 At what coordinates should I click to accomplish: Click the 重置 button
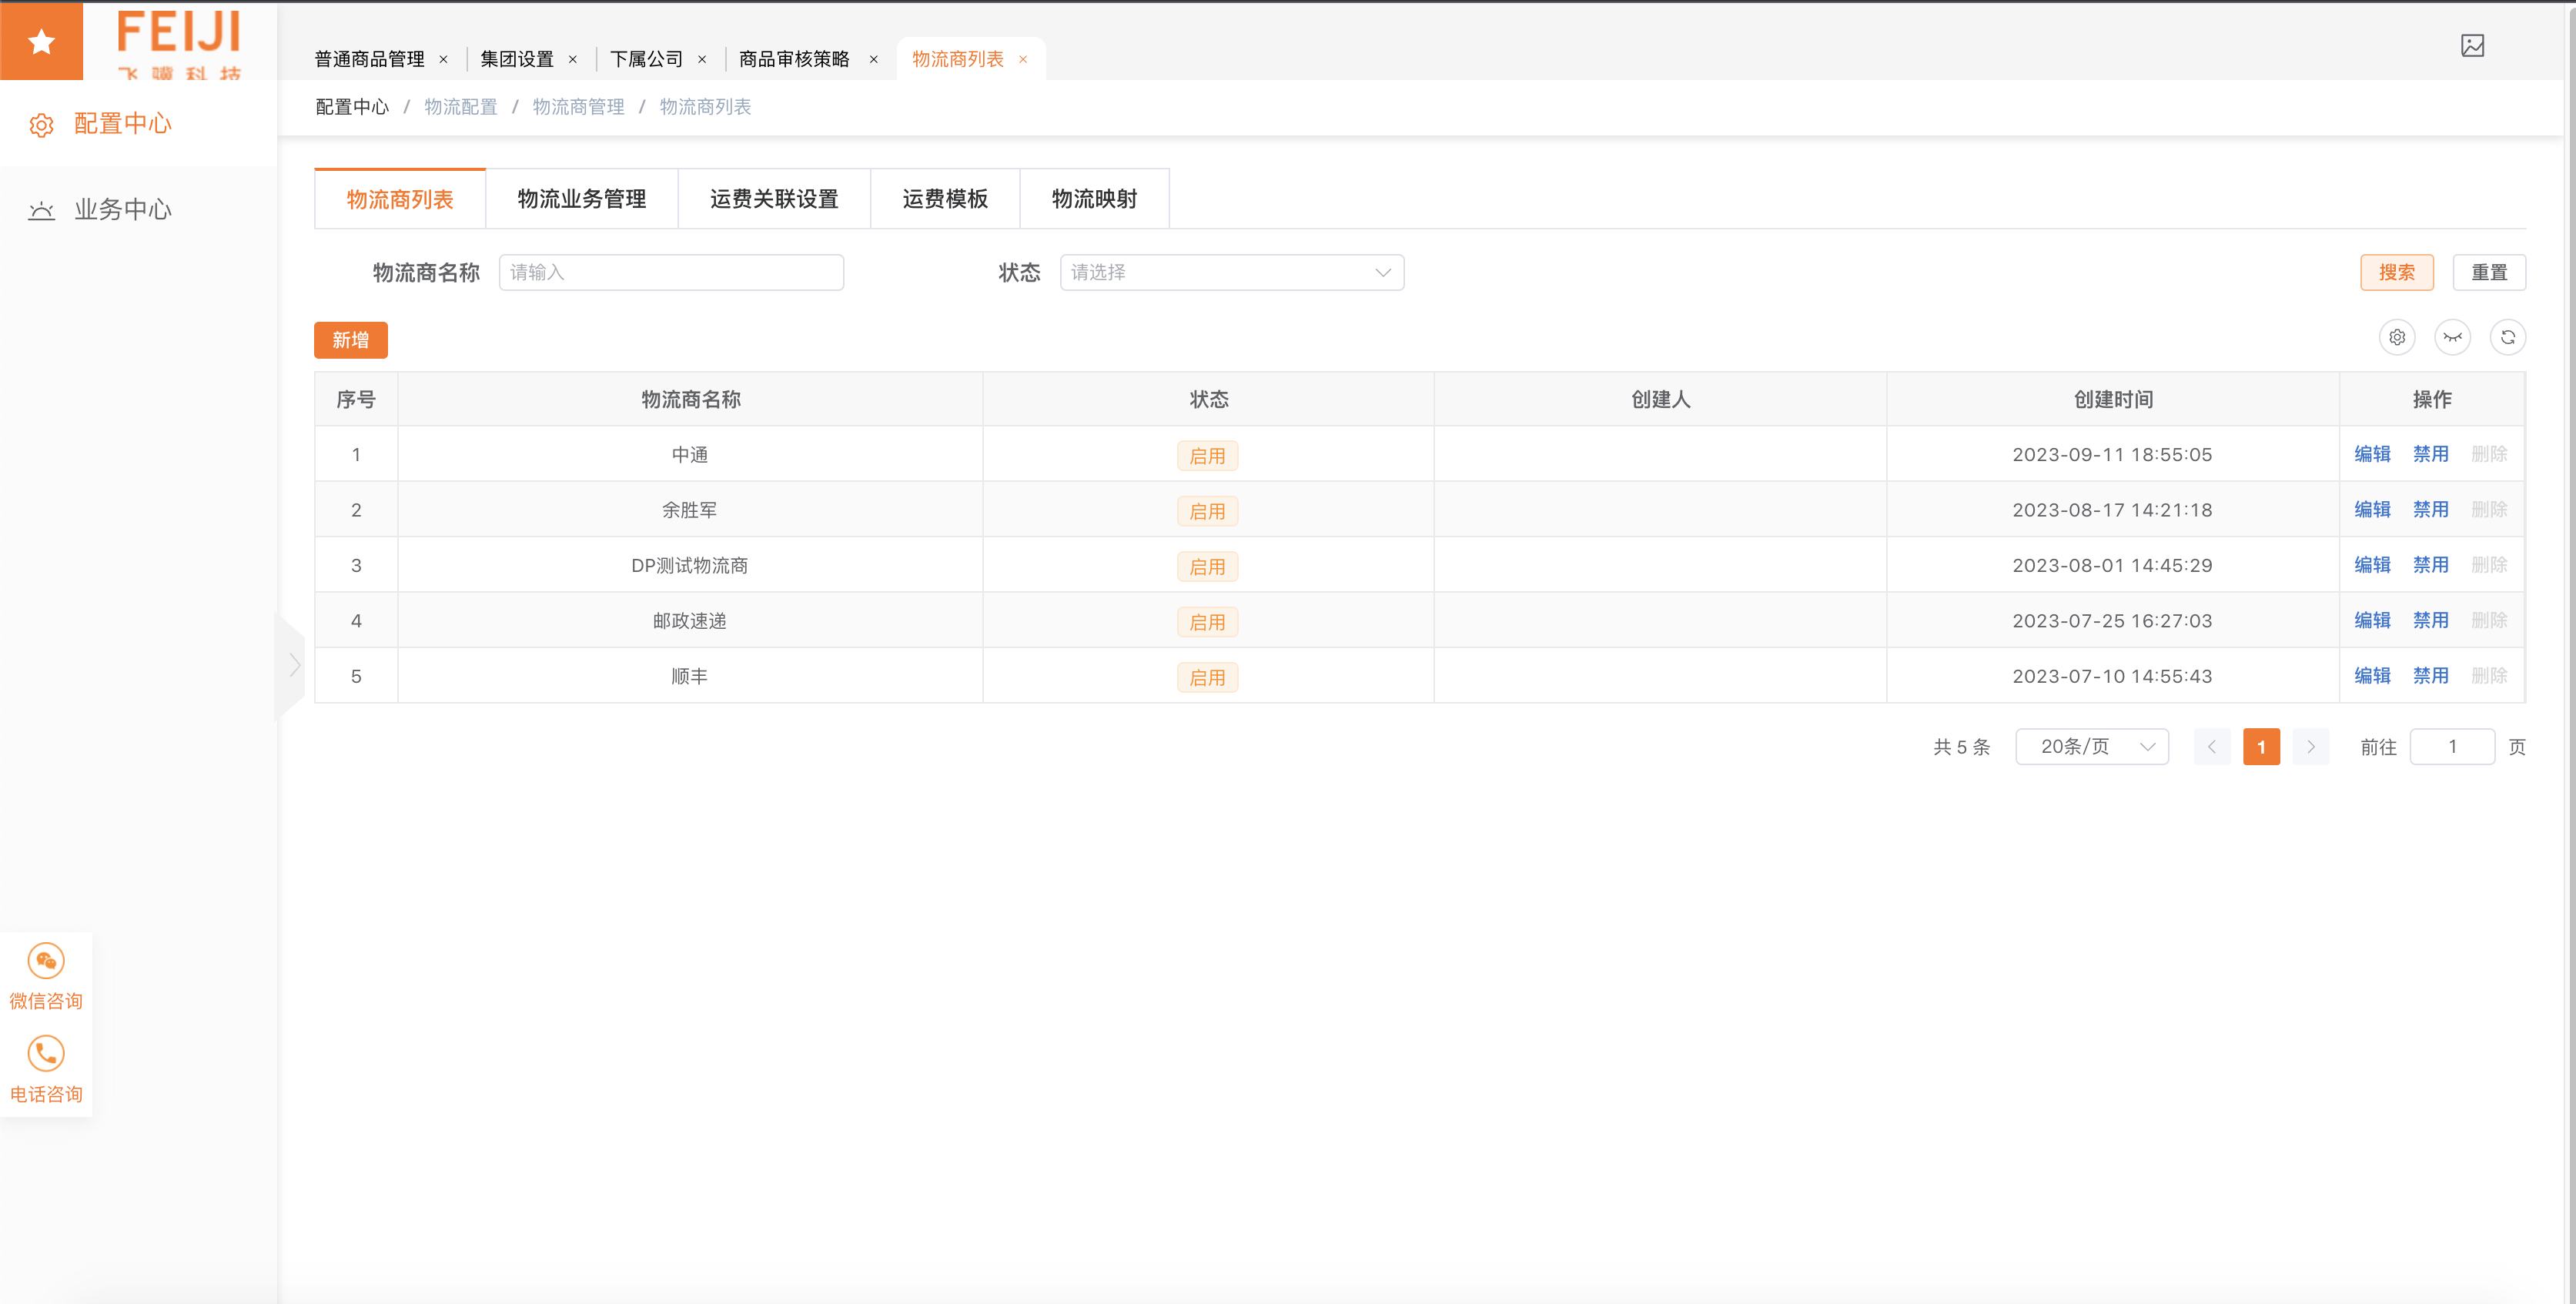pyautogui.click(x=2489, y=272)
